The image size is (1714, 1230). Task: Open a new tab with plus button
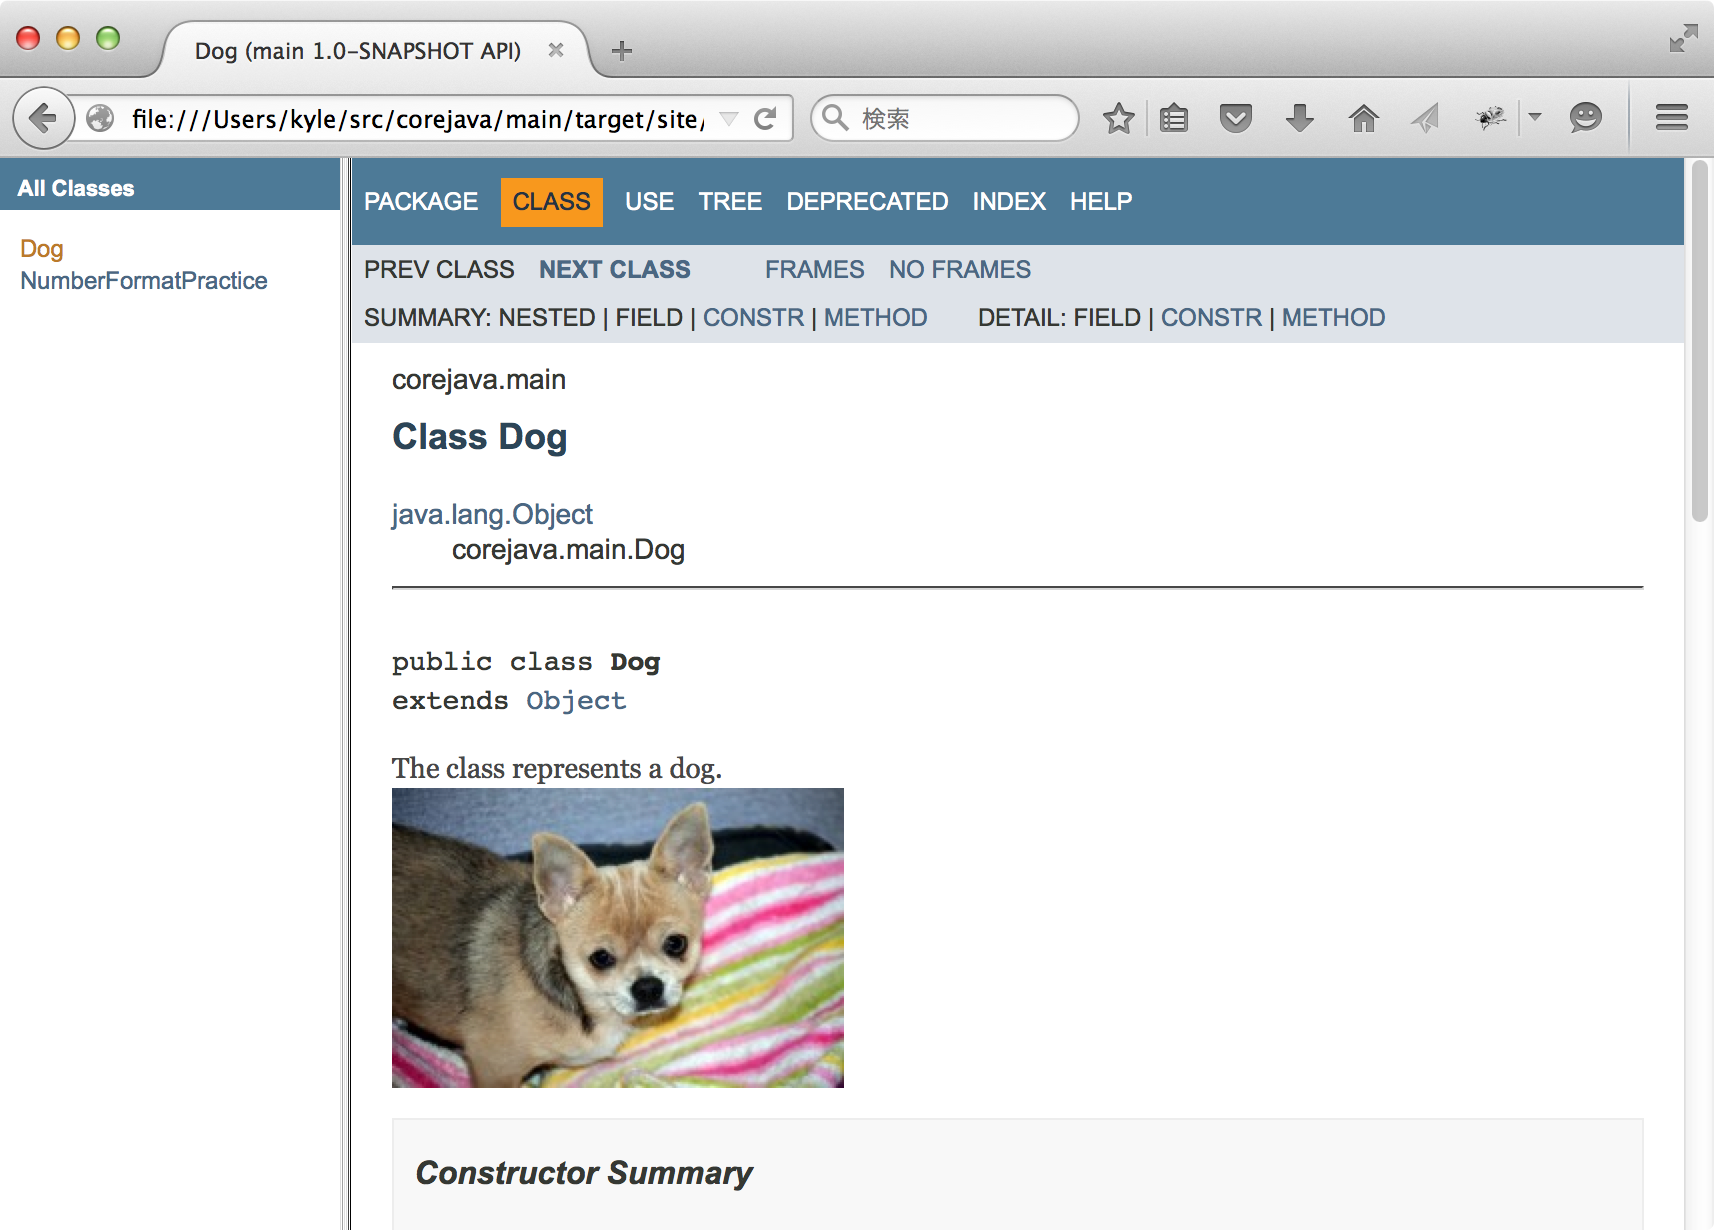[622, 51]
